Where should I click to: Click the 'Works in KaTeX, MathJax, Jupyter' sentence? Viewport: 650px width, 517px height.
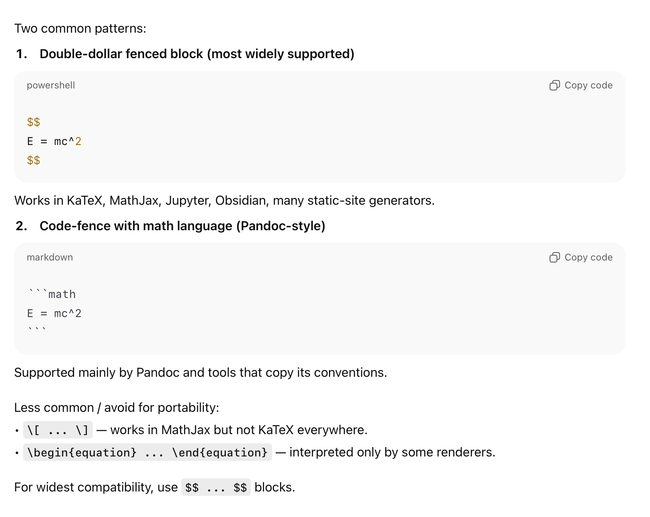pyautogui.click(x=224, y=200)
